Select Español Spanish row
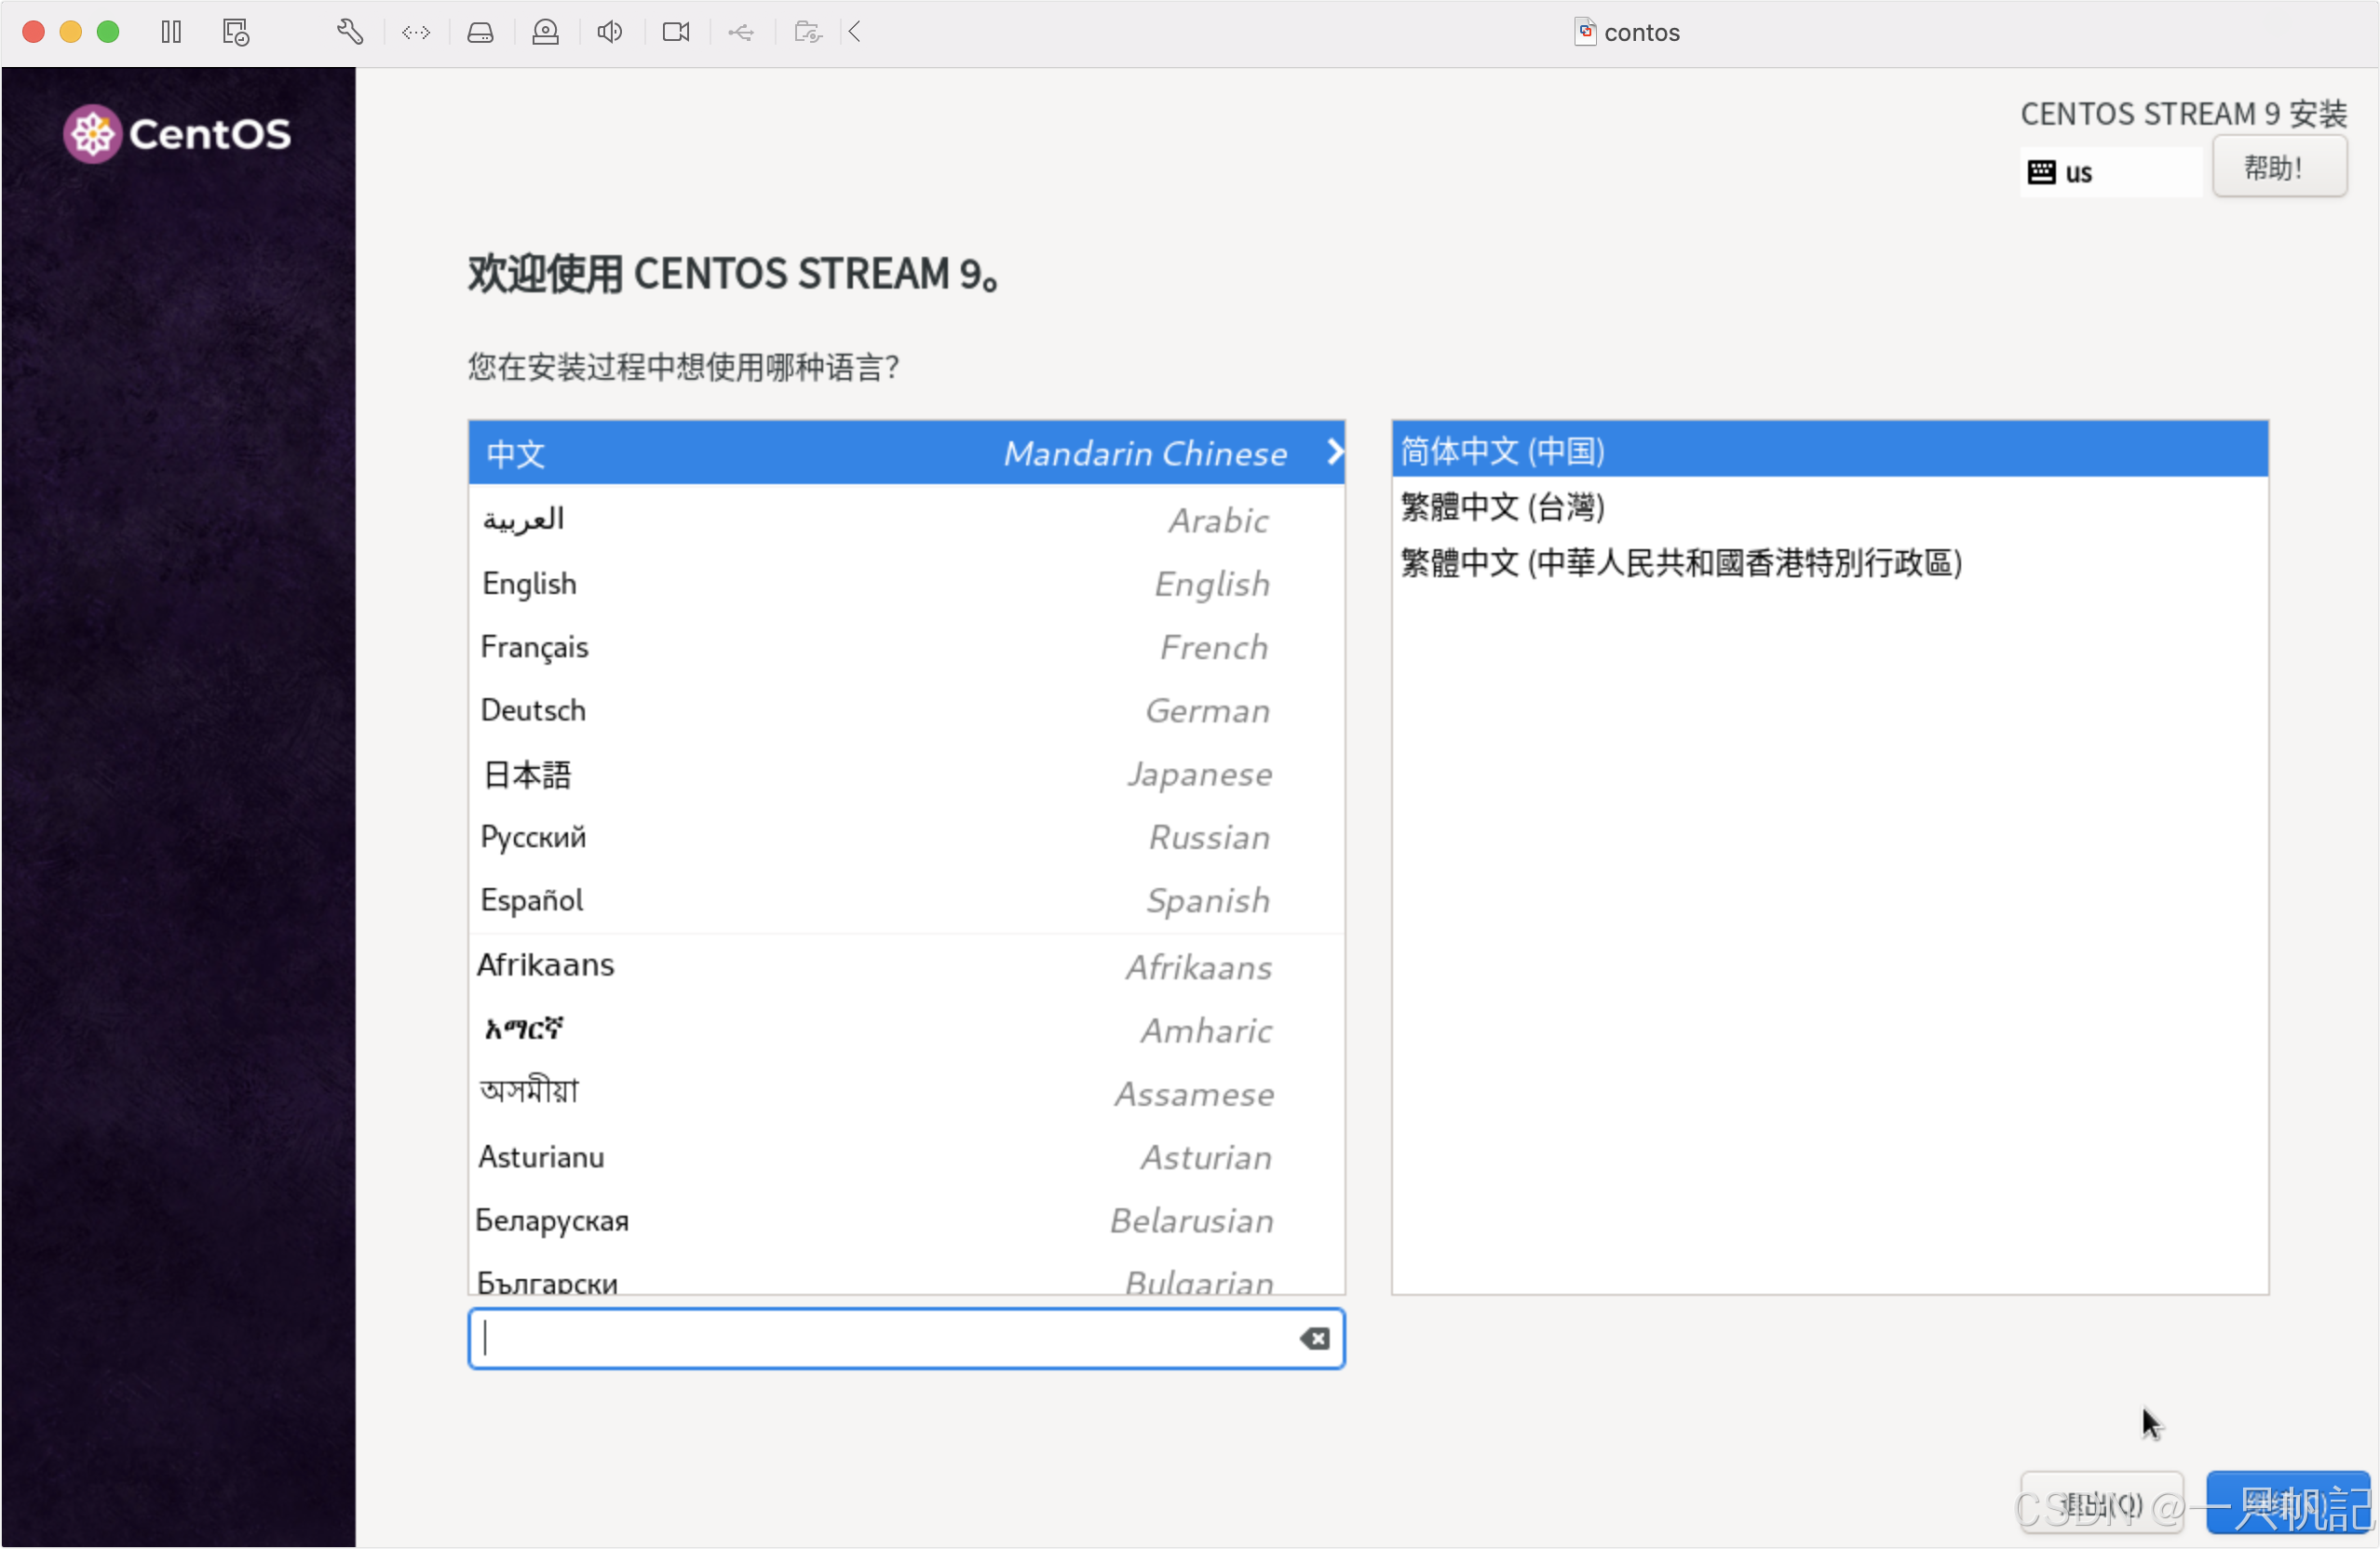Screen dimensions: 2380x1549 pos(906,900)
